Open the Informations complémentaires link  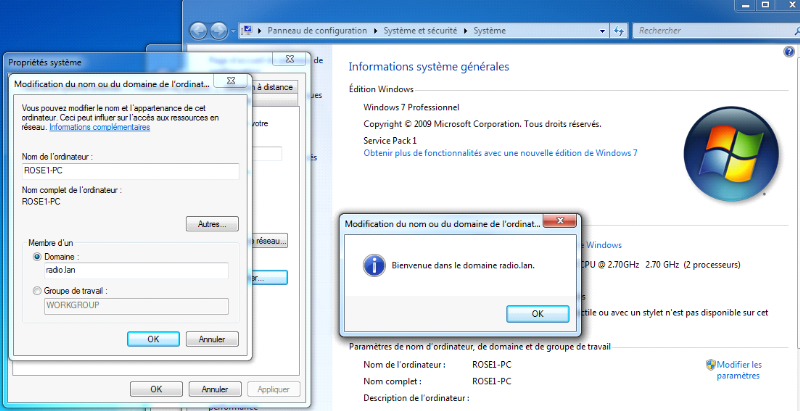(99, 127)
